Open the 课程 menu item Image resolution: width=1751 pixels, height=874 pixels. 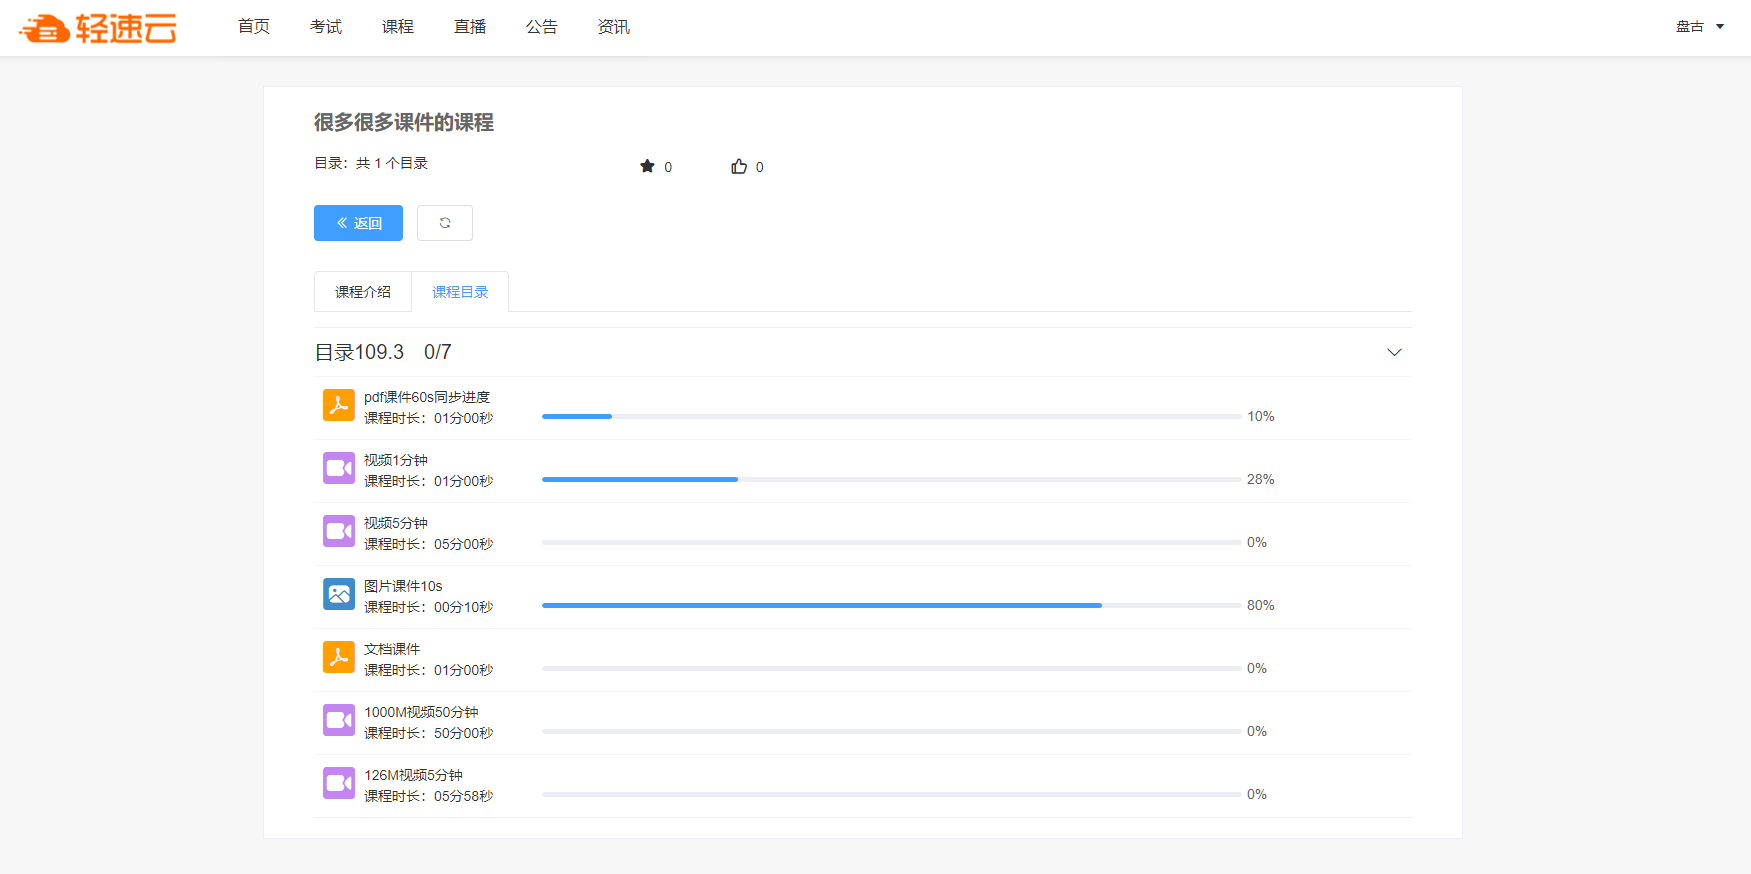(x=398, y=27)
